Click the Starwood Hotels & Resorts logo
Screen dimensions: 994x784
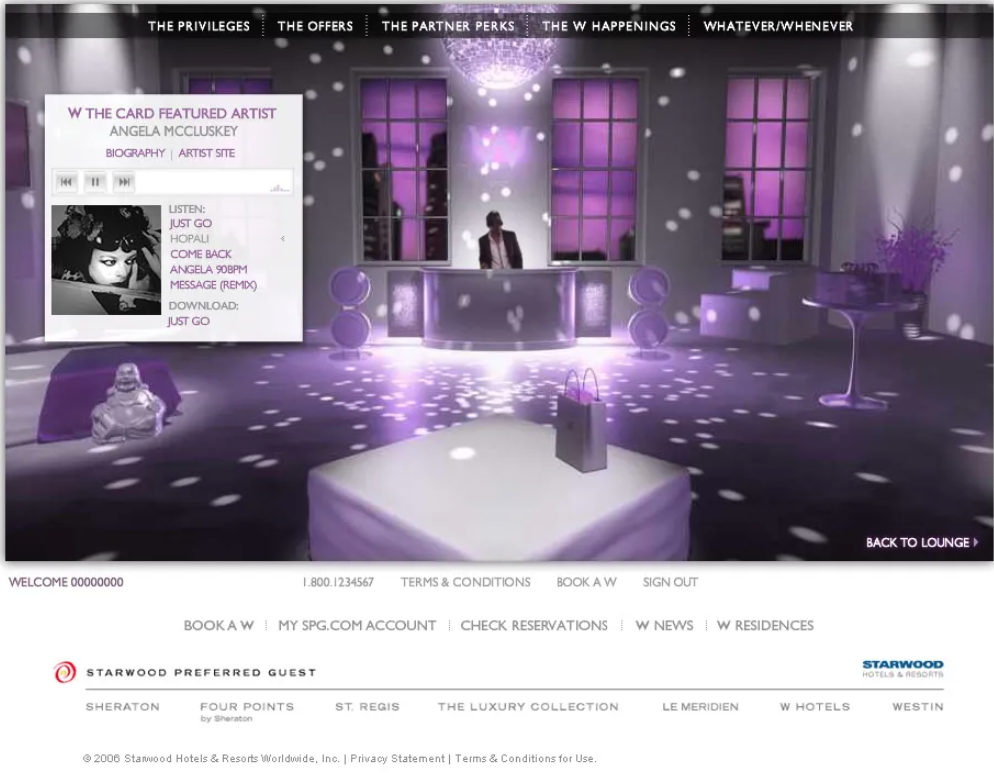(901, 666)
